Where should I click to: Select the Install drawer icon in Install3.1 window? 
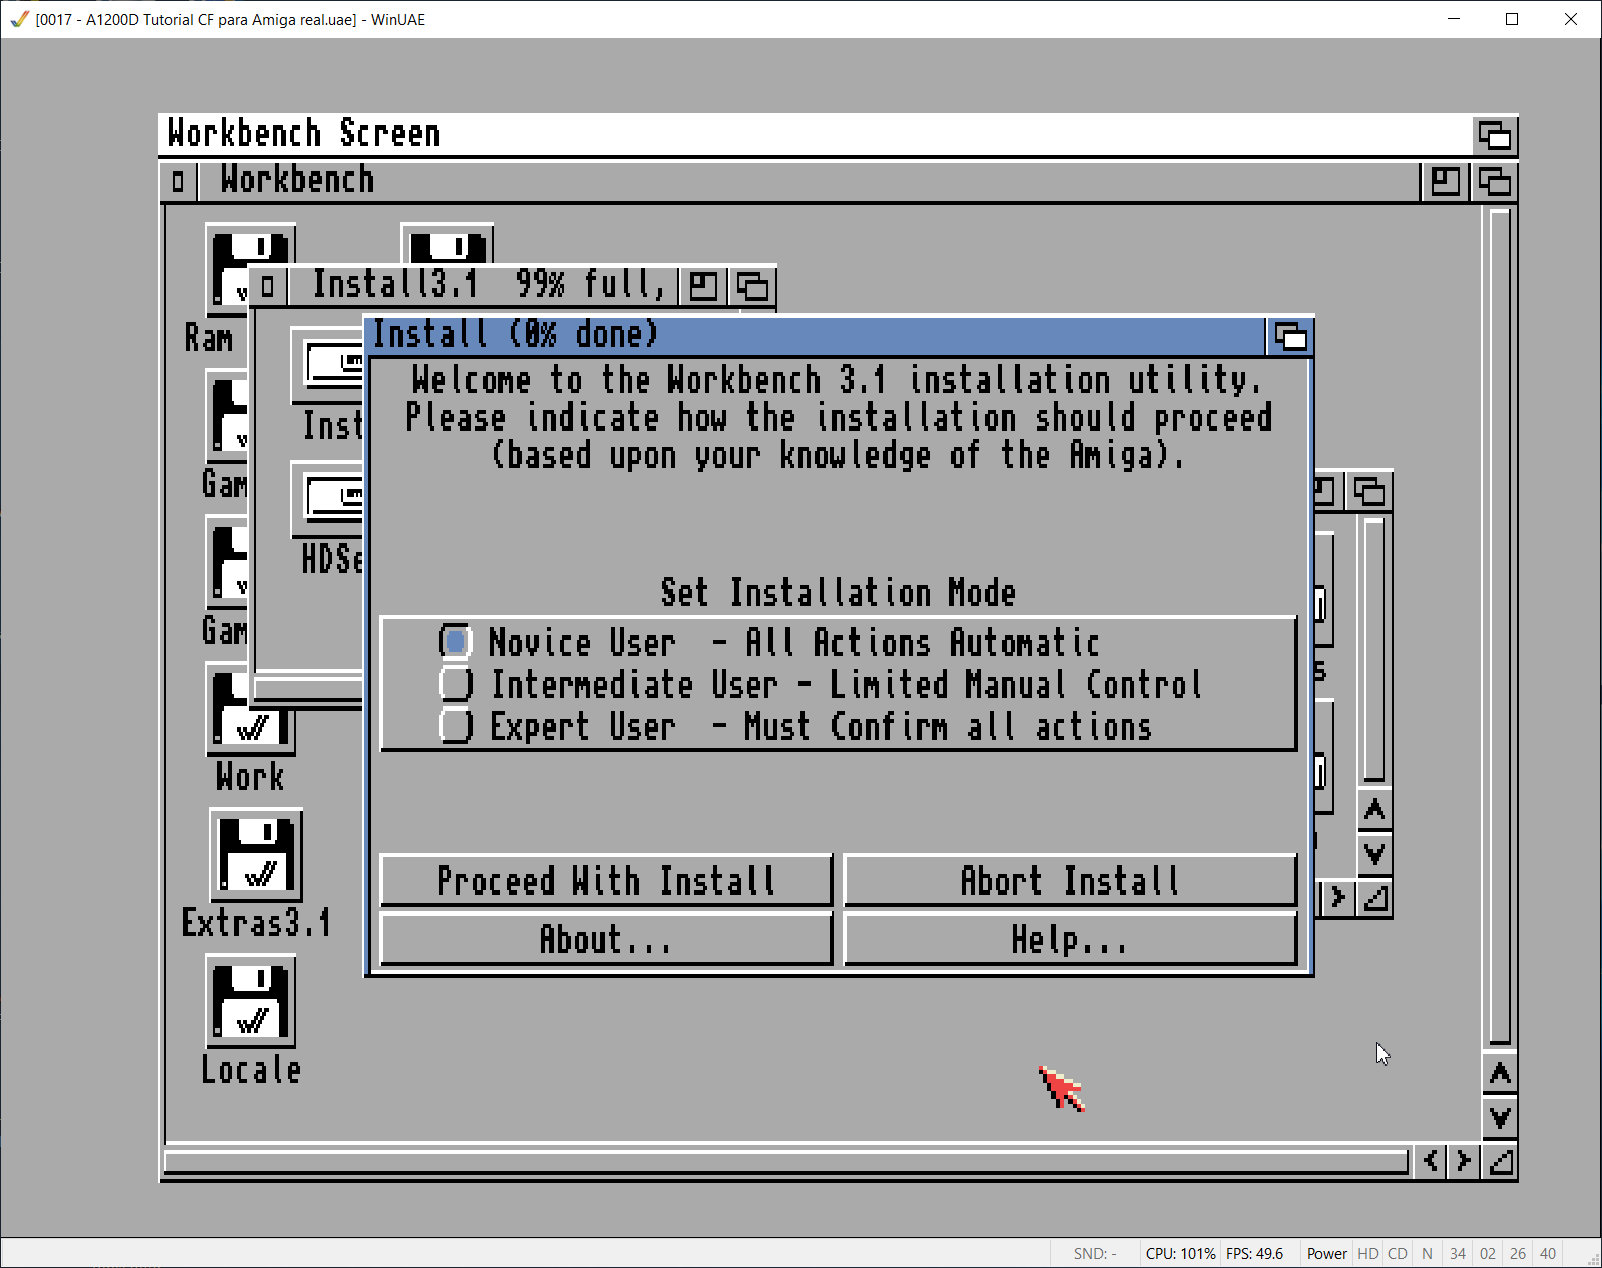click(328, 366)
